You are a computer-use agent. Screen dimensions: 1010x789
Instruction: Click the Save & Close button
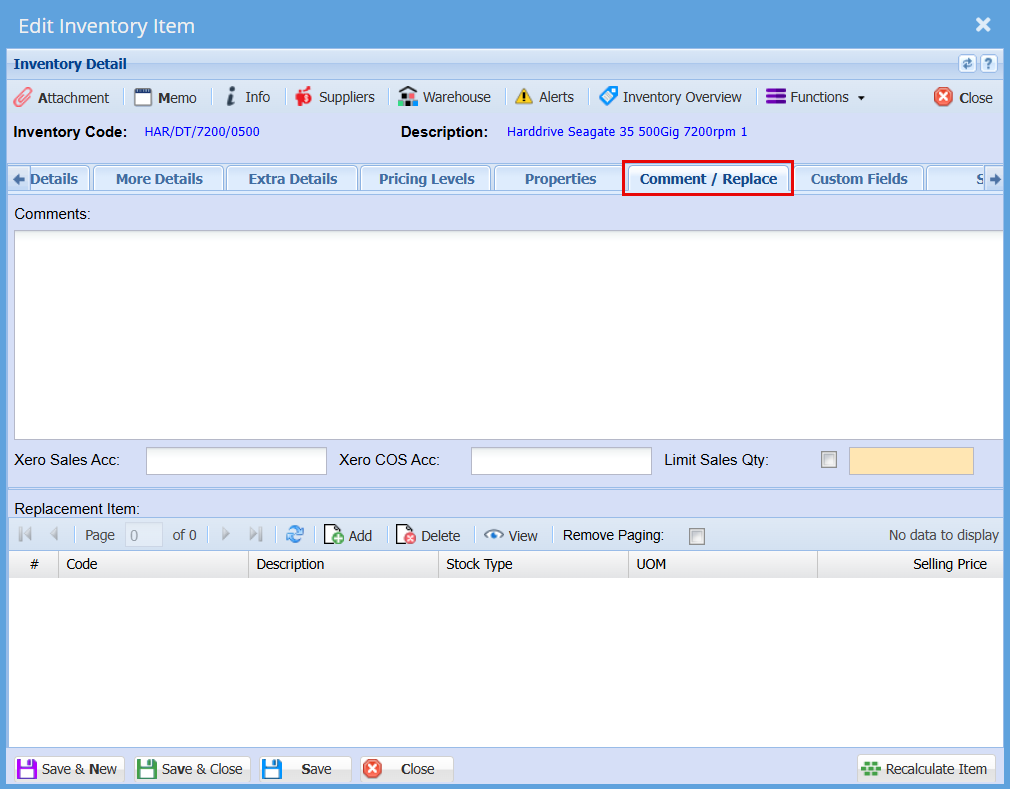point(190,769)
